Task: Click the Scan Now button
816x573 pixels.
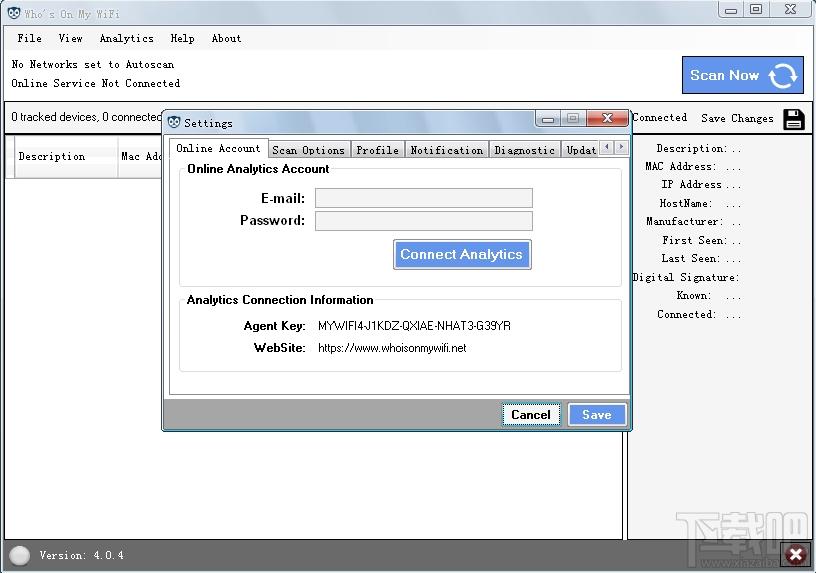Action: coord(743,75)
